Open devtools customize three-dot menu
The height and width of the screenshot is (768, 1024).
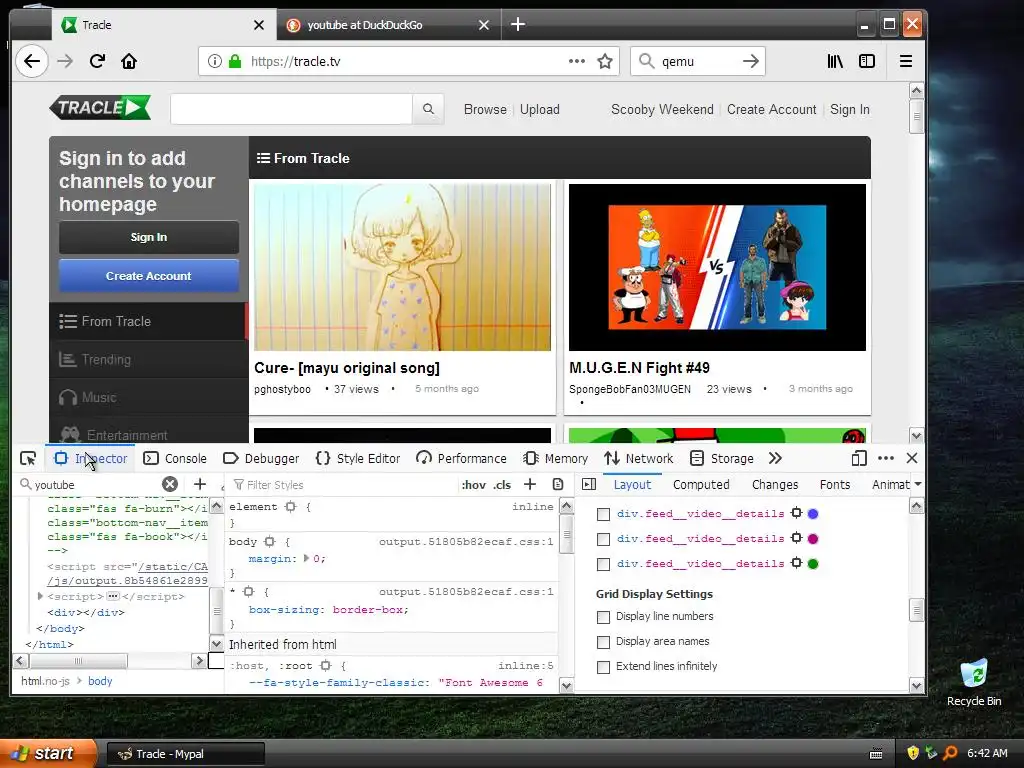(x=886, y=458)
